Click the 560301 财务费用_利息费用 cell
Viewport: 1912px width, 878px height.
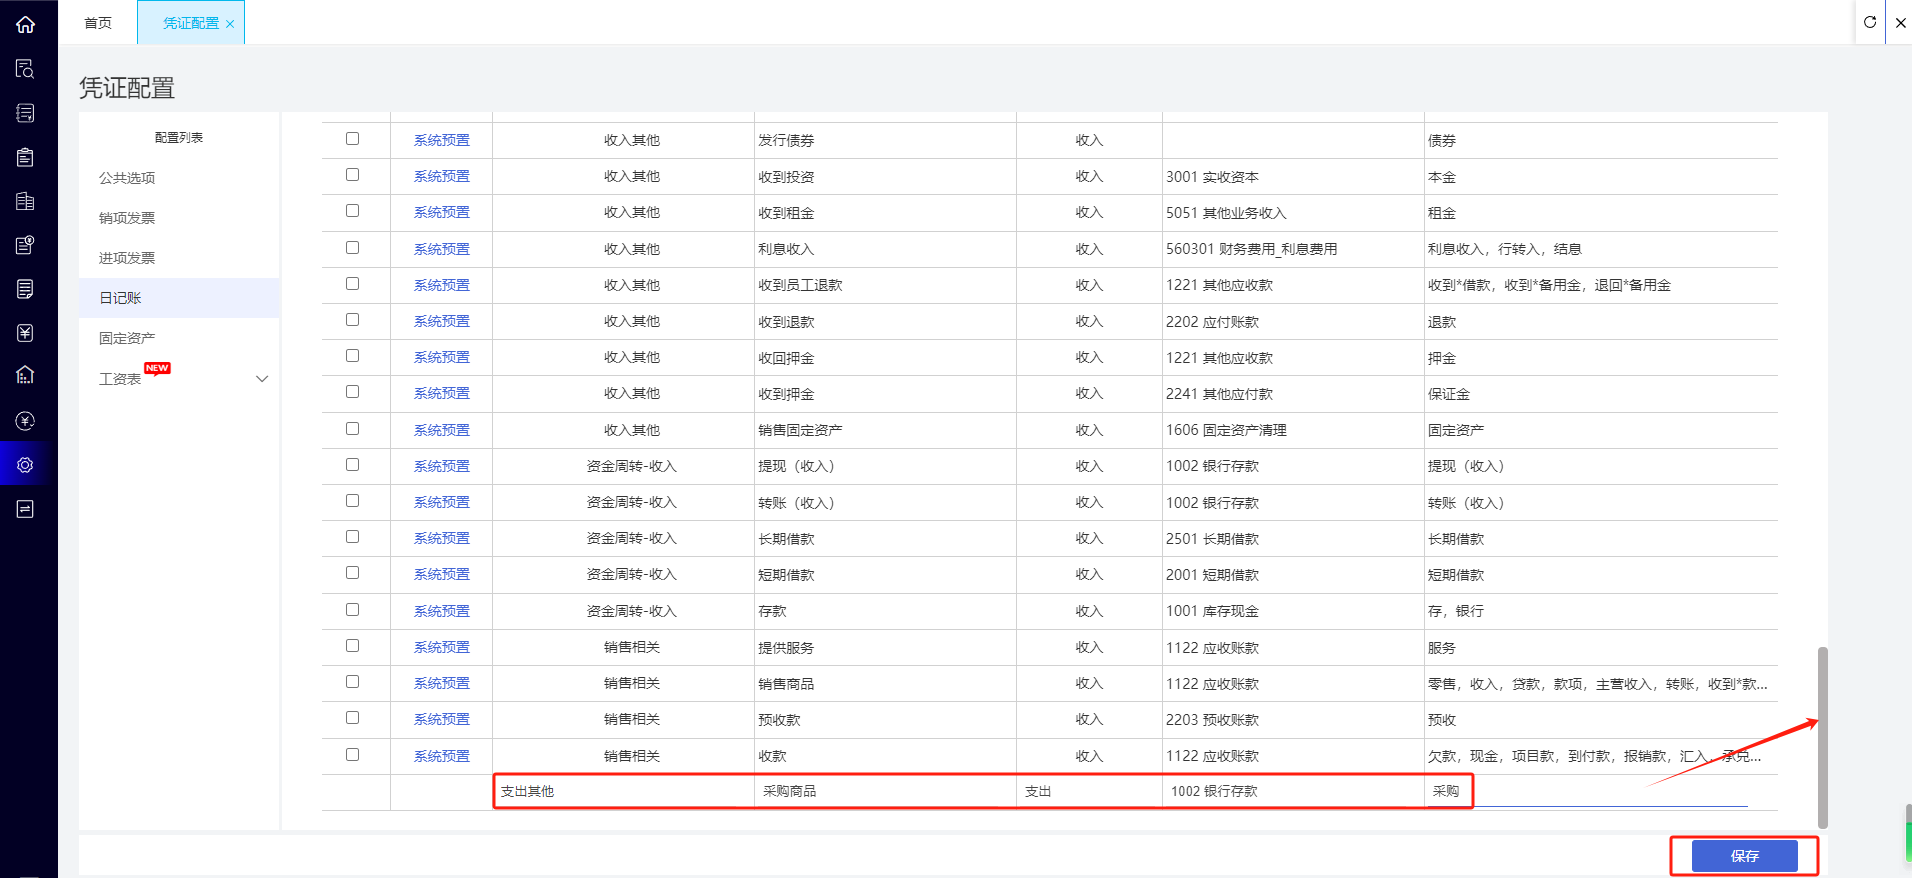[x=1293, y=249]
